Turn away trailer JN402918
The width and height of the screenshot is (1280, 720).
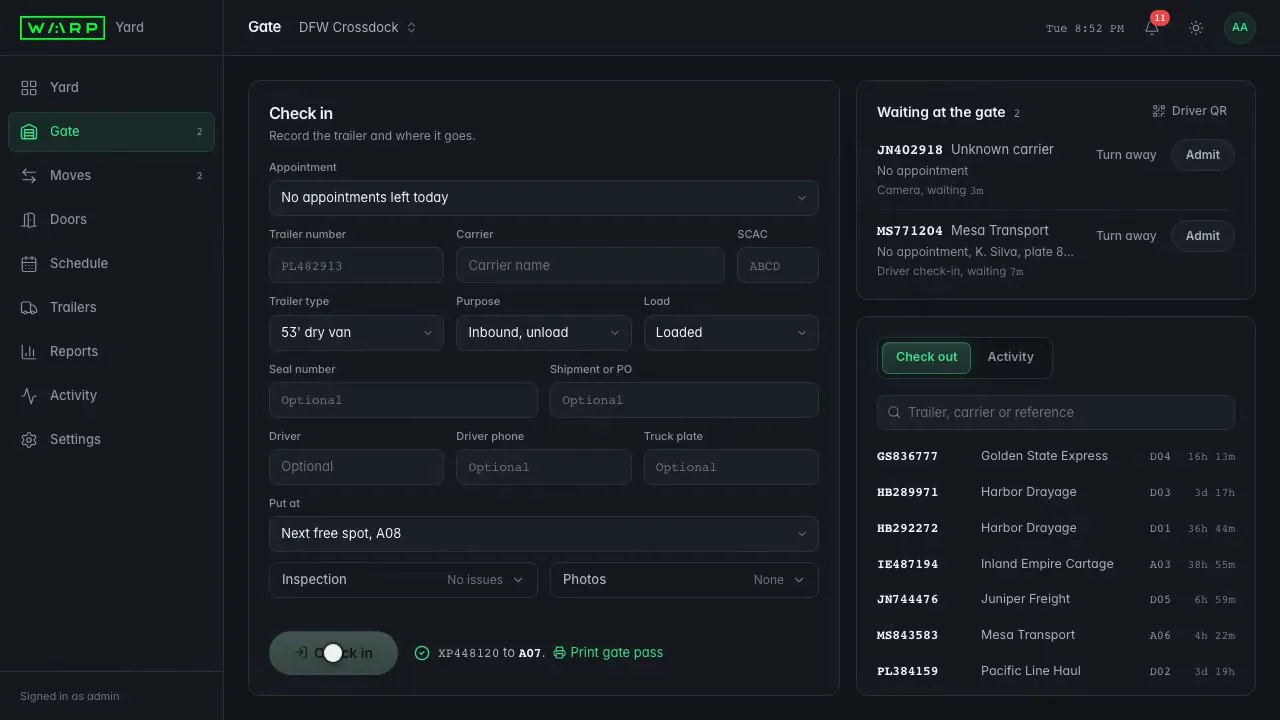coord(1126,155)
